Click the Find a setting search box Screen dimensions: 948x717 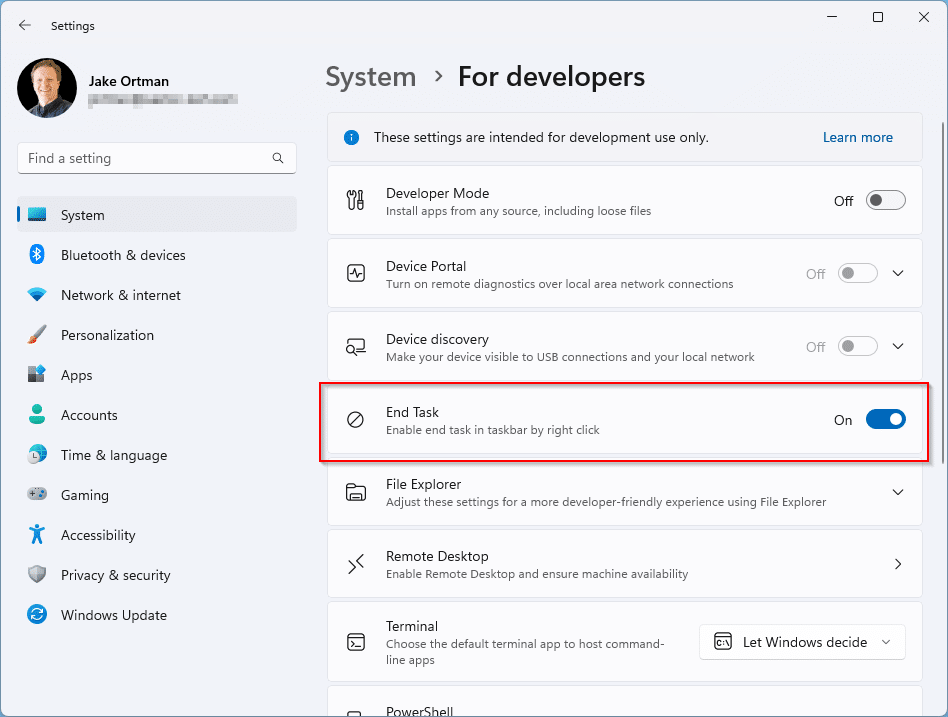pos(157,158)
